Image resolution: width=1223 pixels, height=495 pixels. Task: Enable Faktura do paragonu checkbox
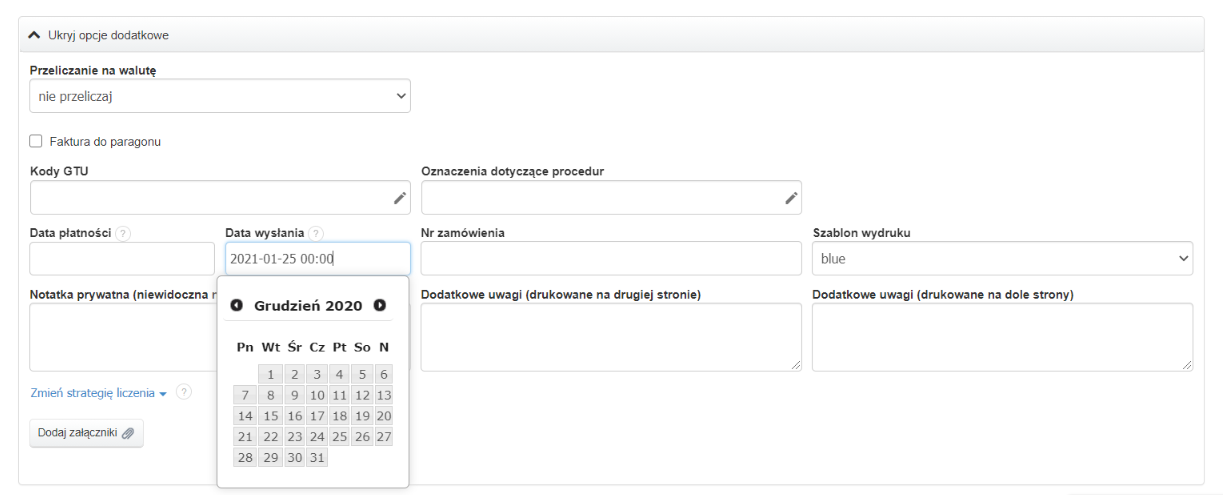pyautogui.click(x=36, y=142)
